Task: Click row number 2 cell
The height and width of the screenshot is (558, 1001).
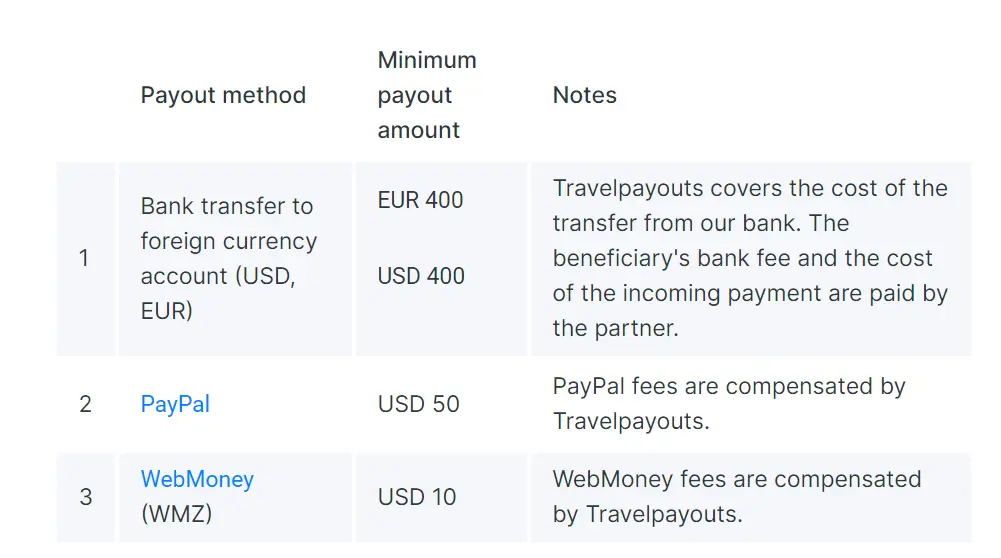Action: click(85, 404)
